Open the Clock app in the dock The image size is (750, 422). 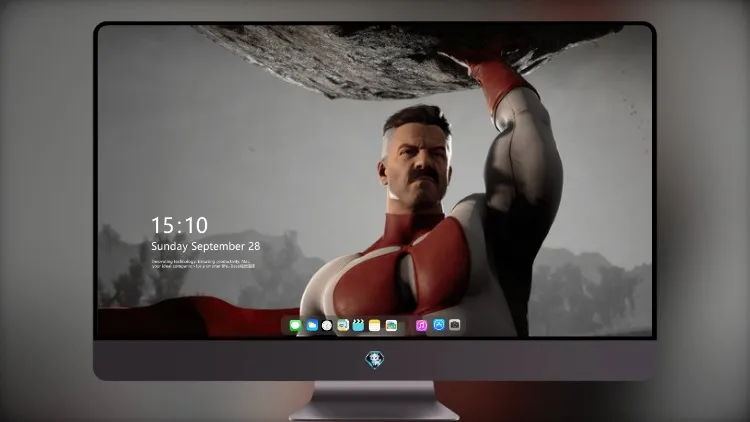point(327,325)
